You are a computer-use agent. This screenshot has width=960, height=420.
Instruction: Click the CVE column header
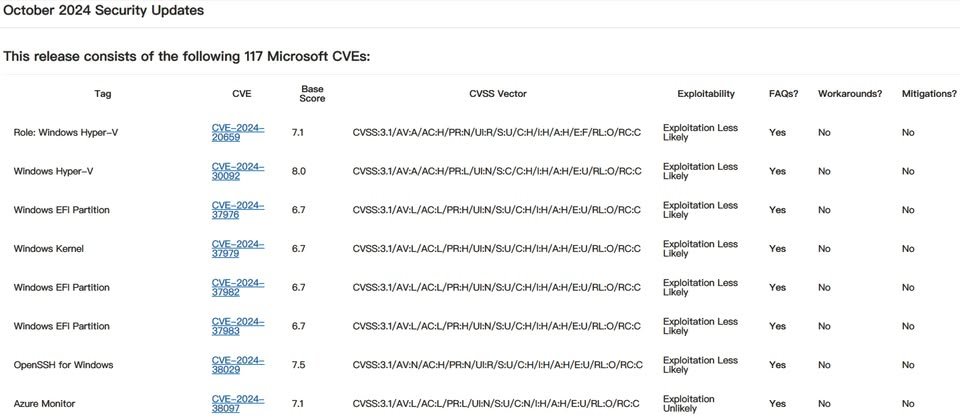click(x=242, y=94)
